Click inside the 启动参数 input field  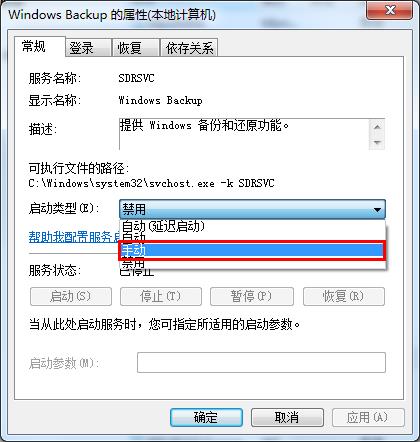click(x=261, y=363)
